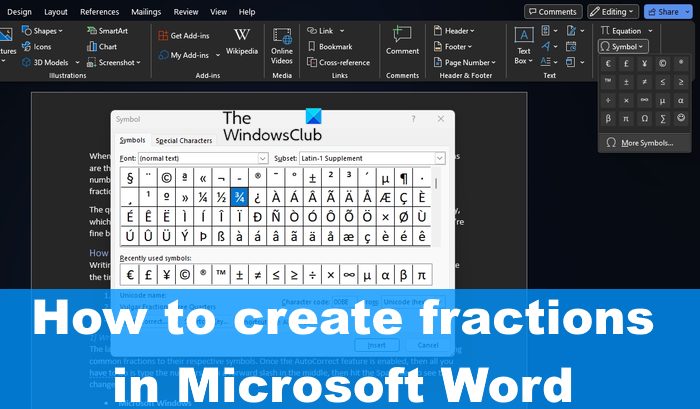Expand the Font dropdown in Symbol dialog

click(x=262, y=158)
